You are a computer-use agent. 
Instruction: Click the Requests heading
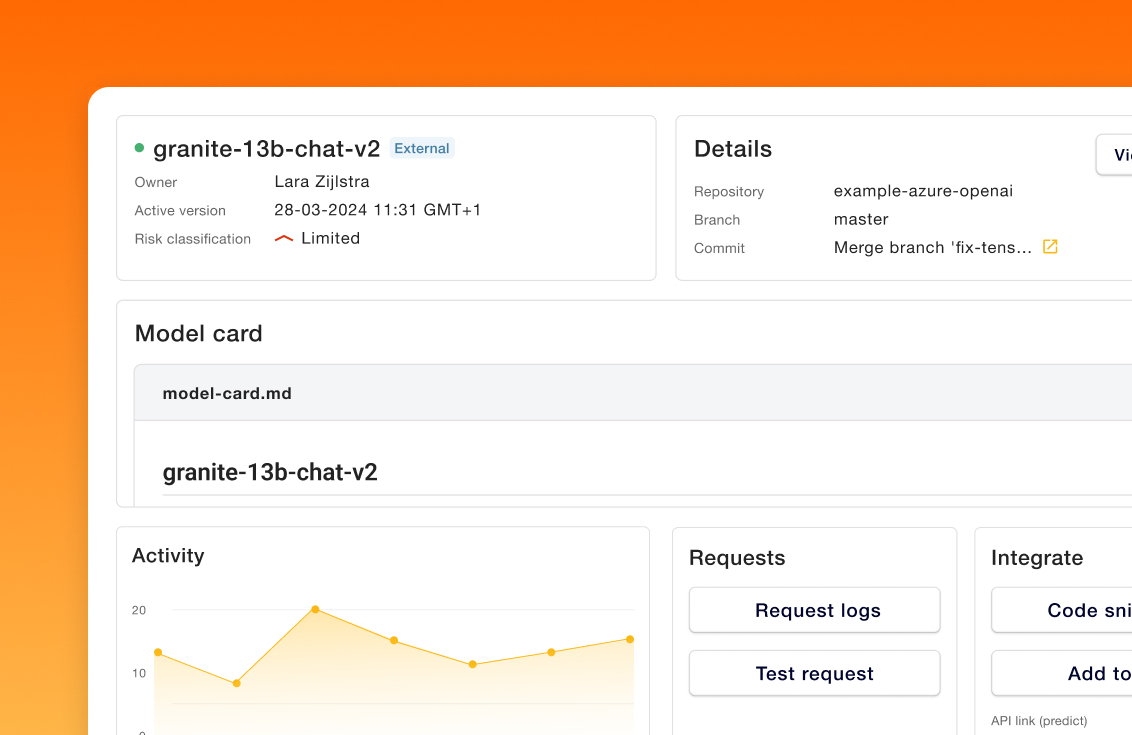pos(737,557)
